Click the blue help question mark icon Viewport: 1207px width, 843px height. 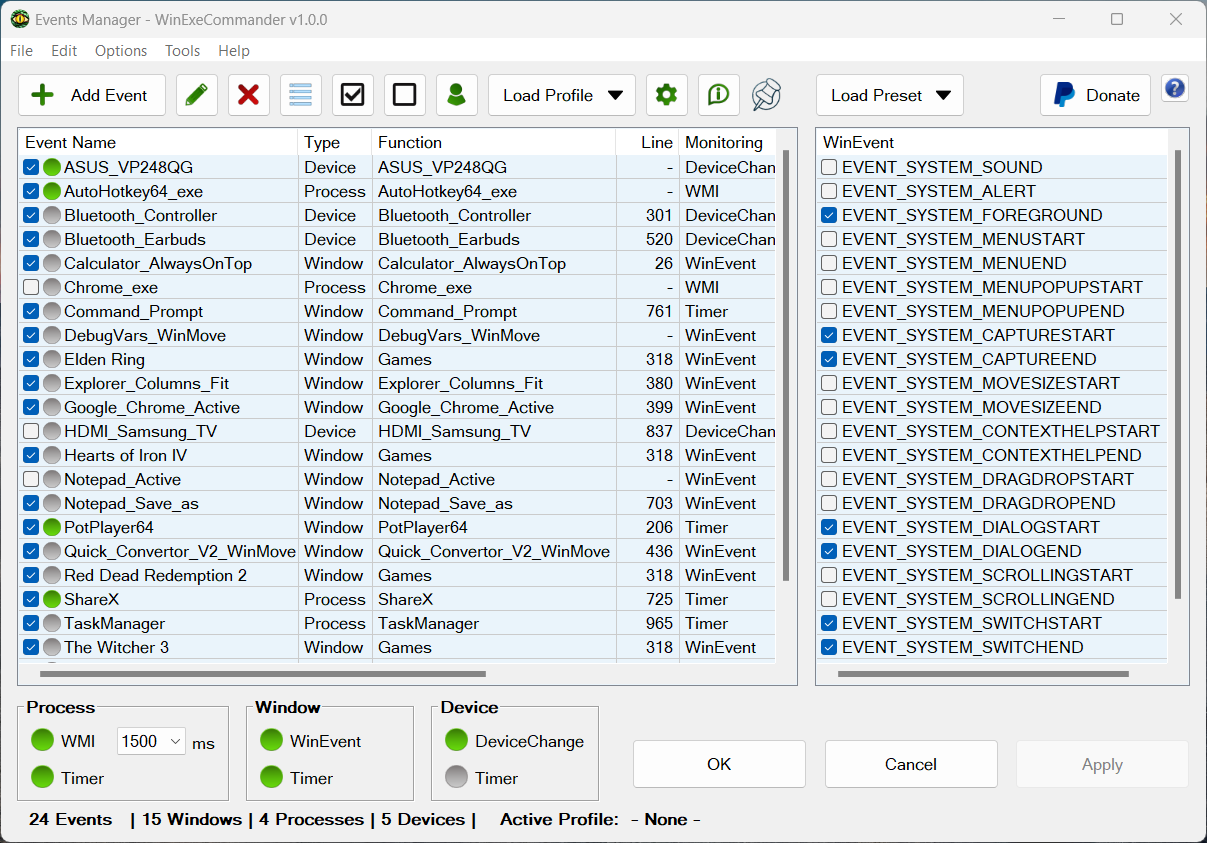(1175, 88)
